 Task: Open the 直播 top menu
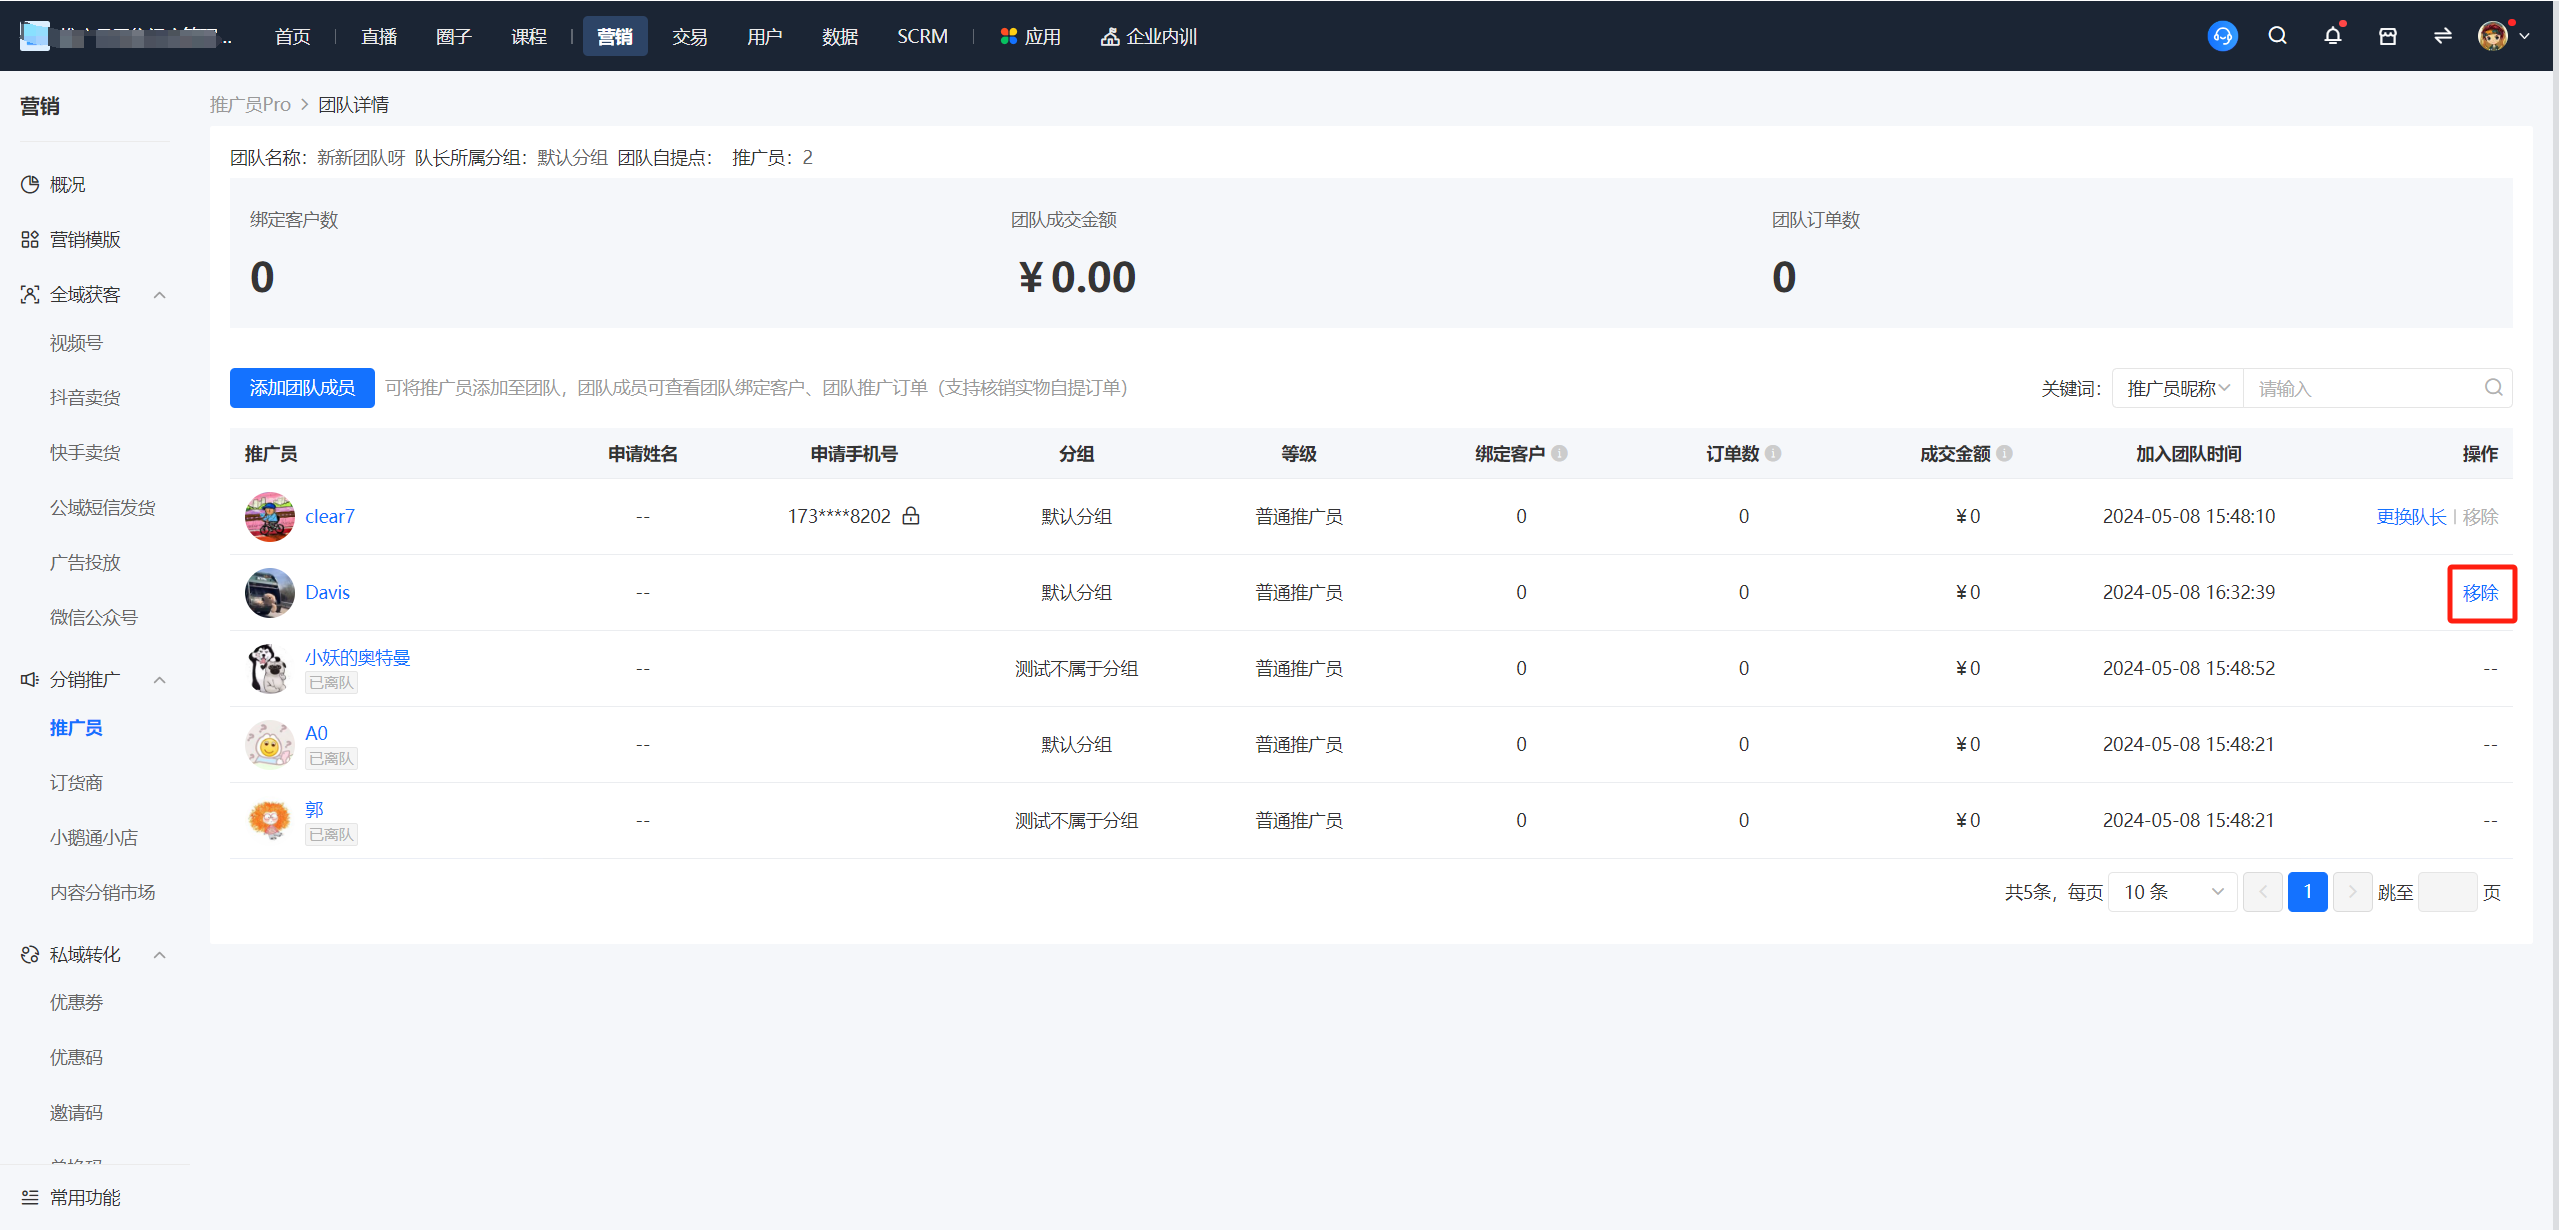click(379, 36)
